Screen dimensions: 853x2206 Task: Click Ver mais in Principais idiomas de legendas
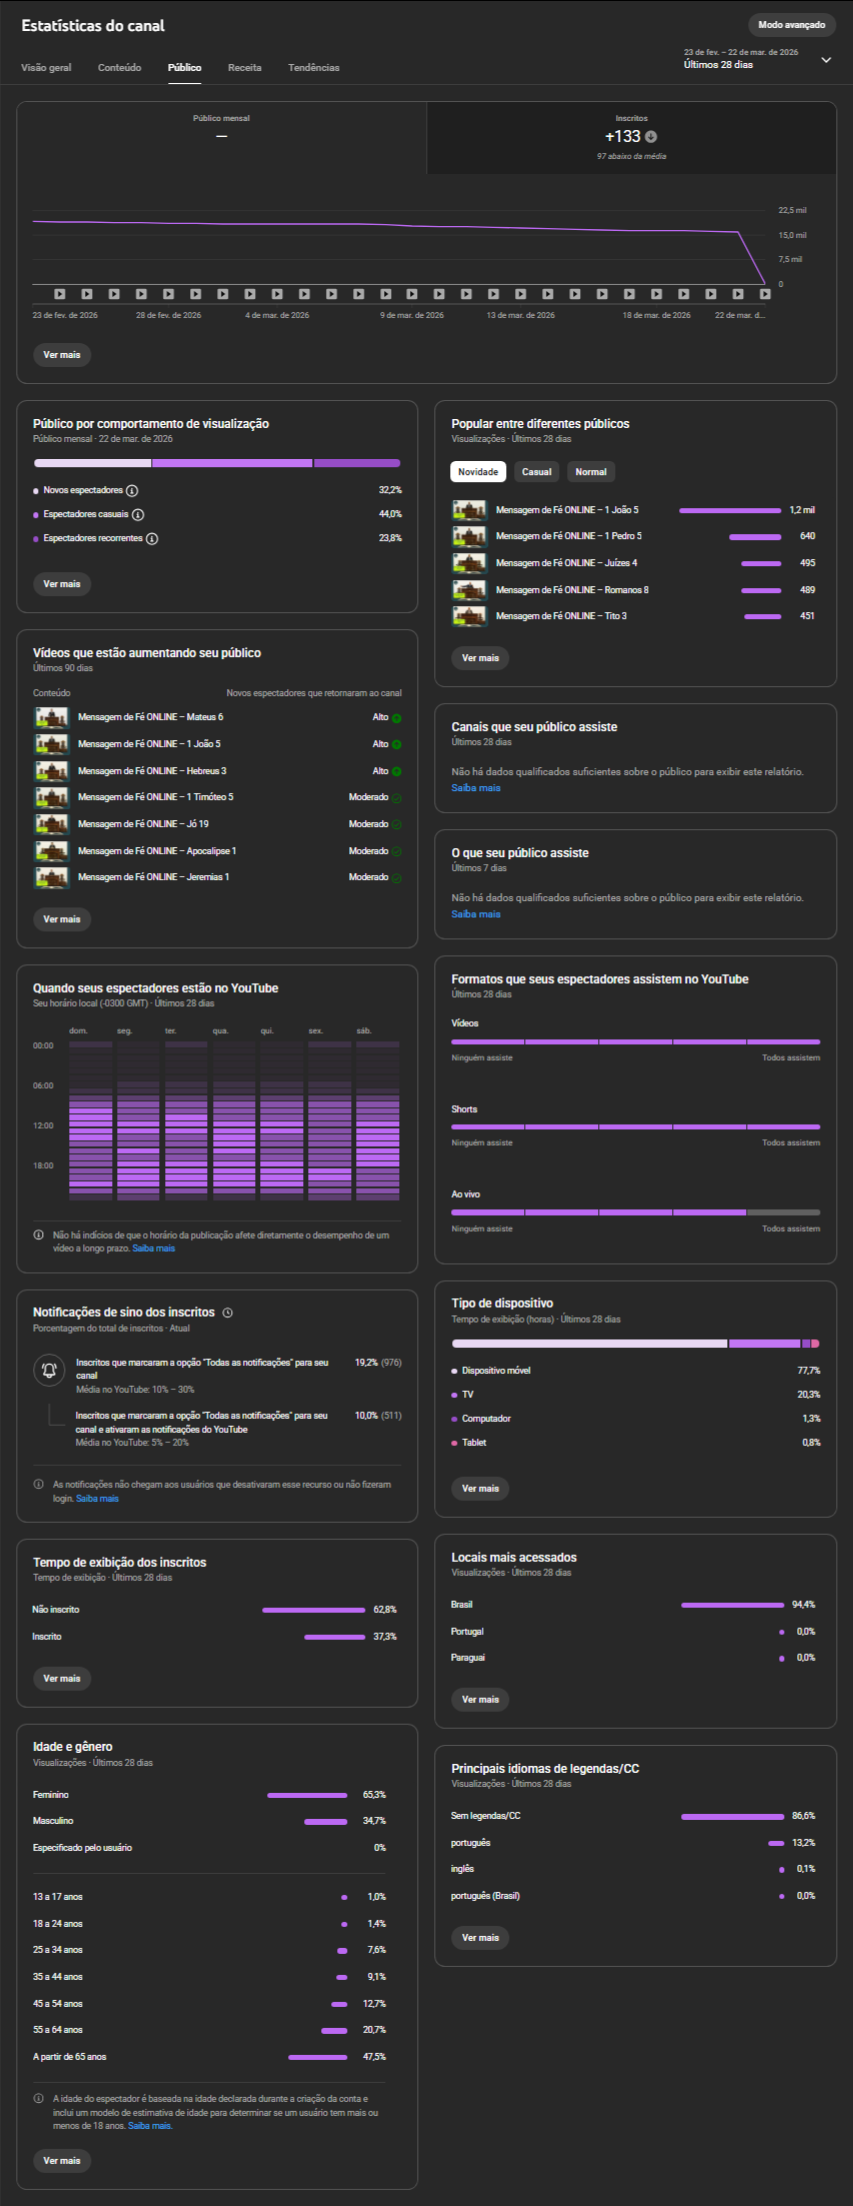481,1938
